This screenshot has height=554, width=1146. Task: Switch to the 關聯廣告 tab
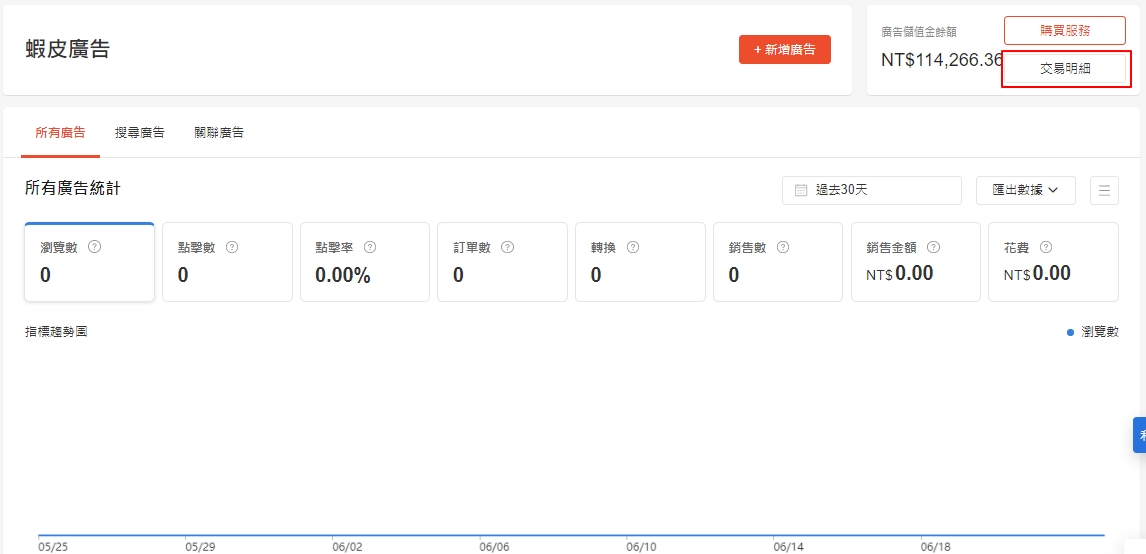219,133
